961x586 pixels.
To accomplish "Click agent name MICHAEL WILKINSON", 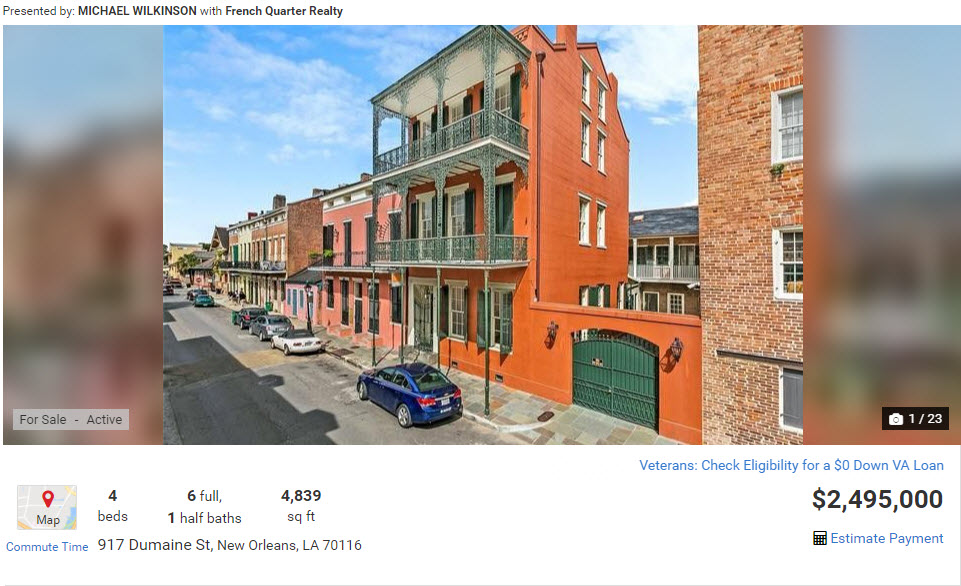I will [137, 11].
